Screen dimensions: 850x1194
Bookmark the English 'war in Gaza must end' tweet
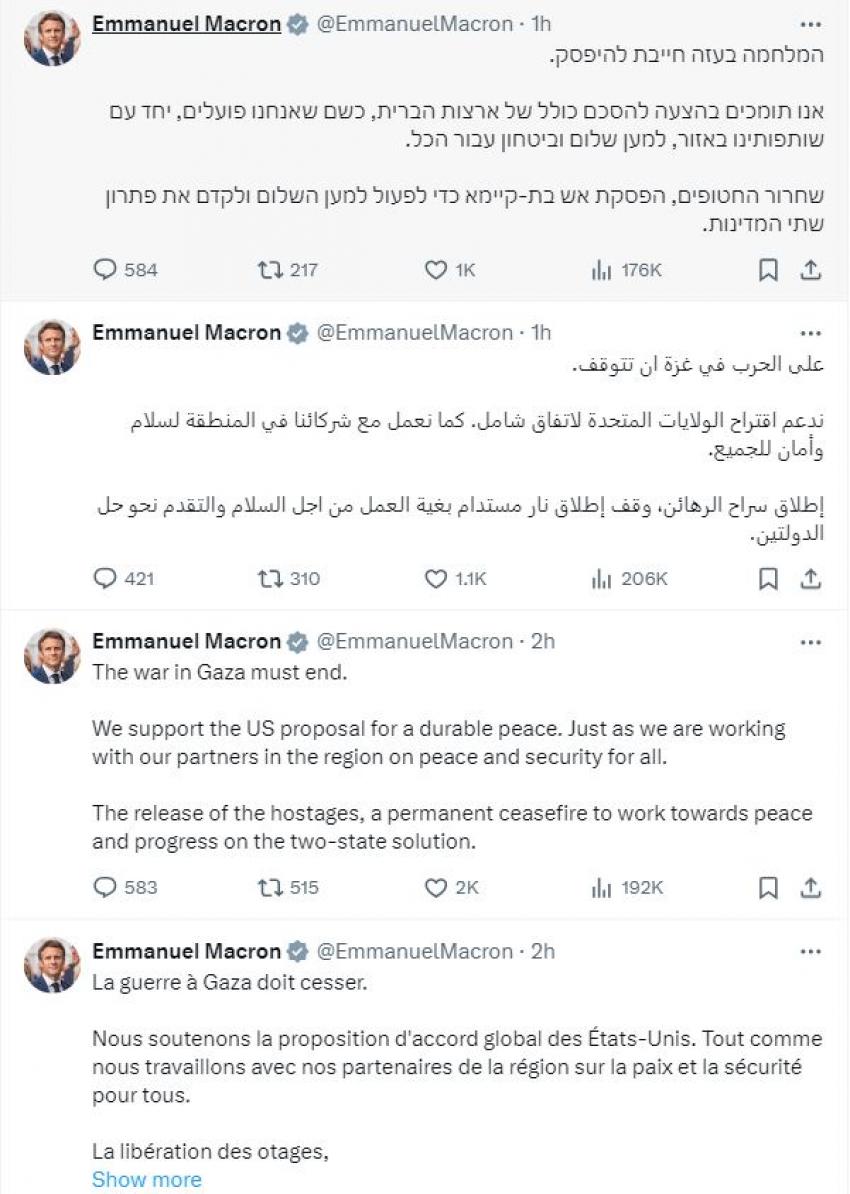pyautogui.click(x=768, y=887)
